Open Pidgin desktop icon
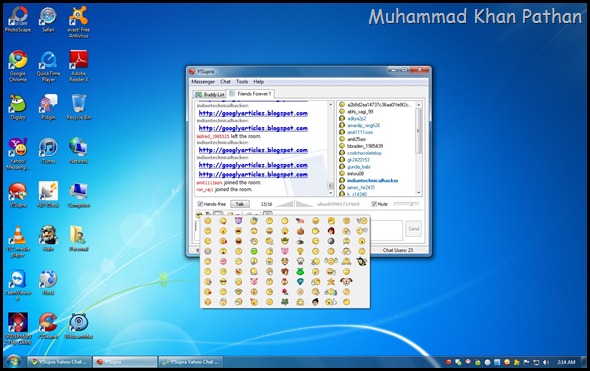 pyautogui.click(x=48, y=107)
